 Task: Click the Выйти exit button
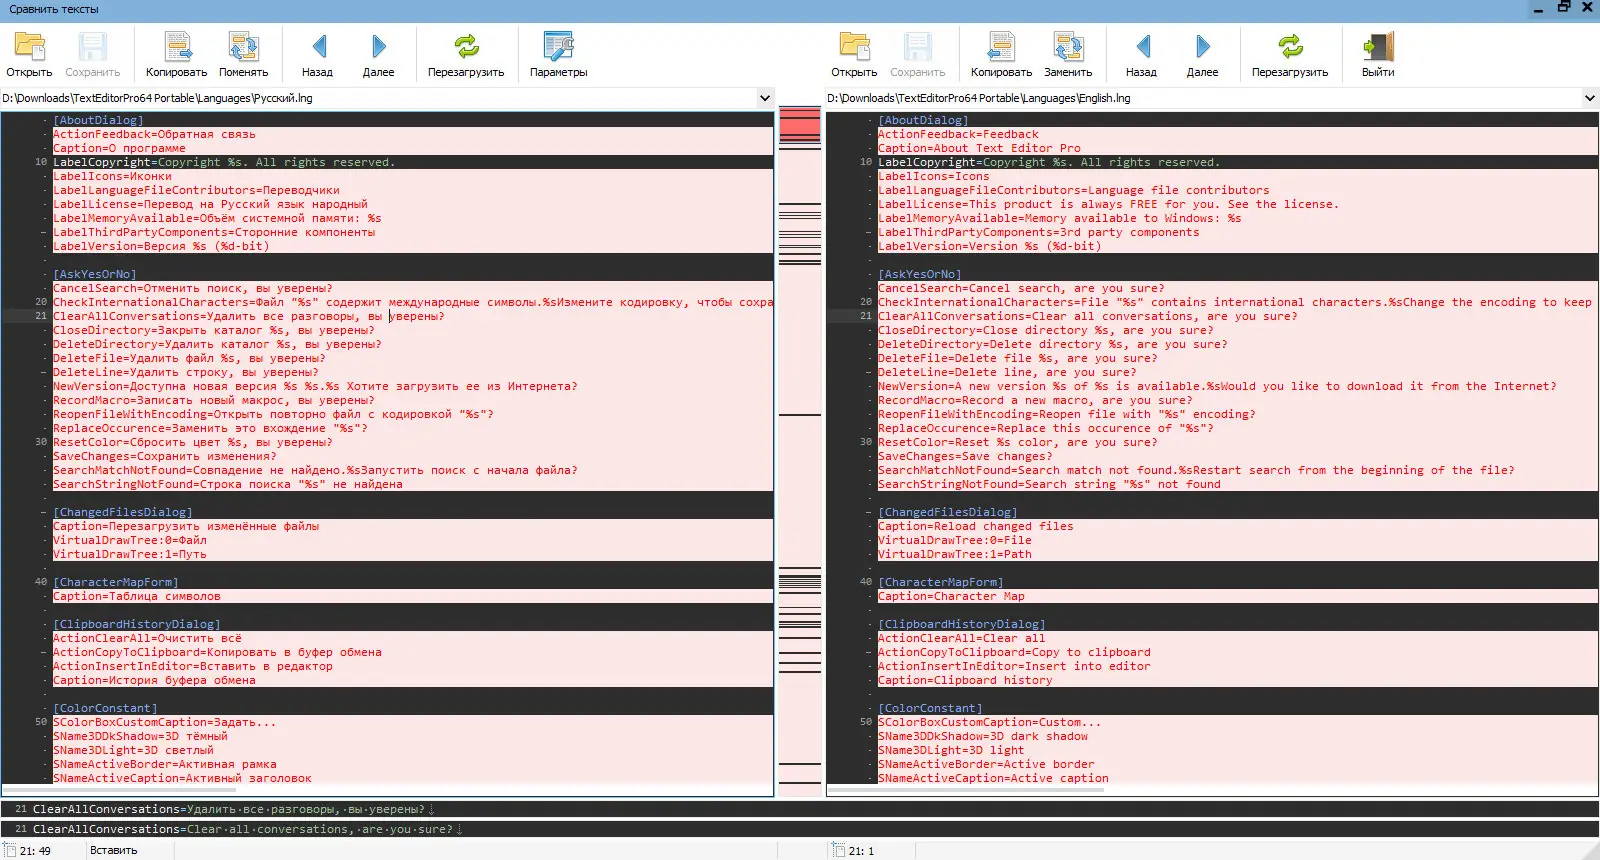[1378, 54]
